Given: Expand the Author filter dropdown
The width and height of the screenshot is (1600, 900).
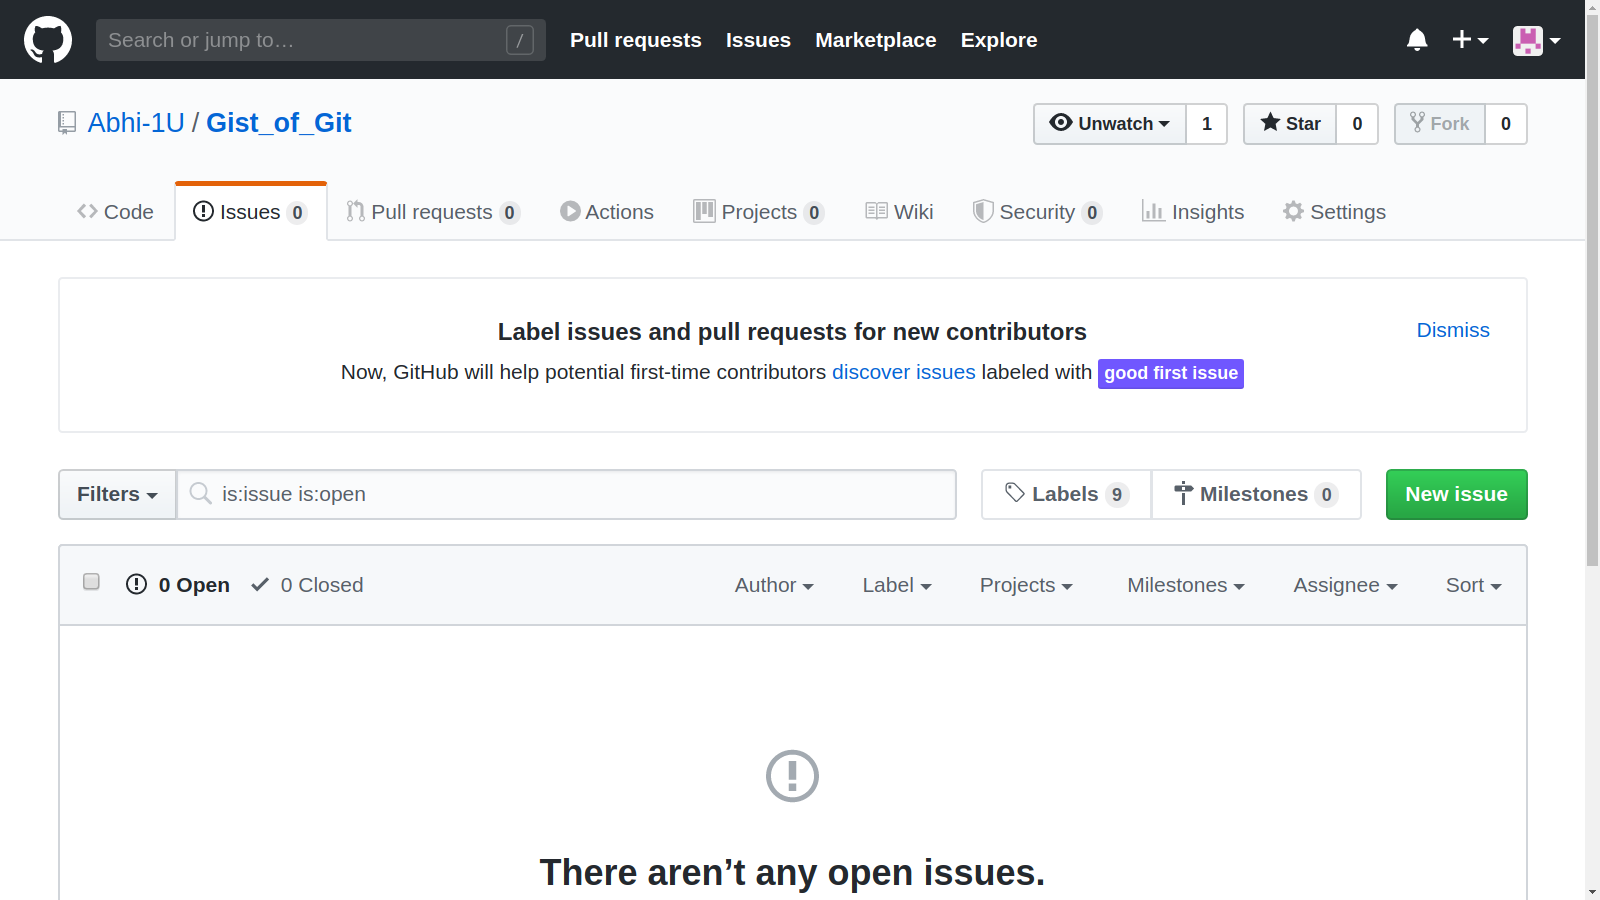Looking at the screenshot, I should click(774, 585).
